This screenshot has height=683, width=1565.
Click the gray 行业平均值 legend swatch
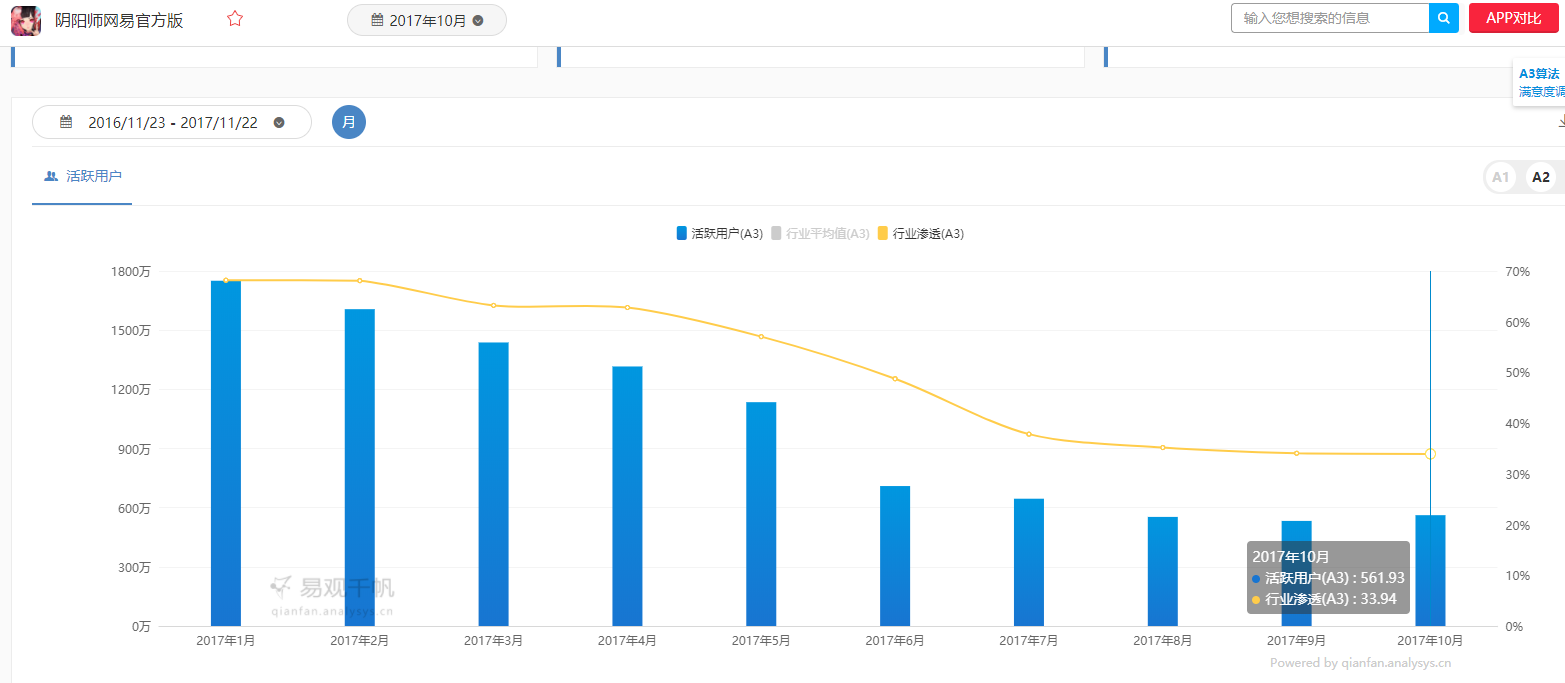(x=776, y=233)
